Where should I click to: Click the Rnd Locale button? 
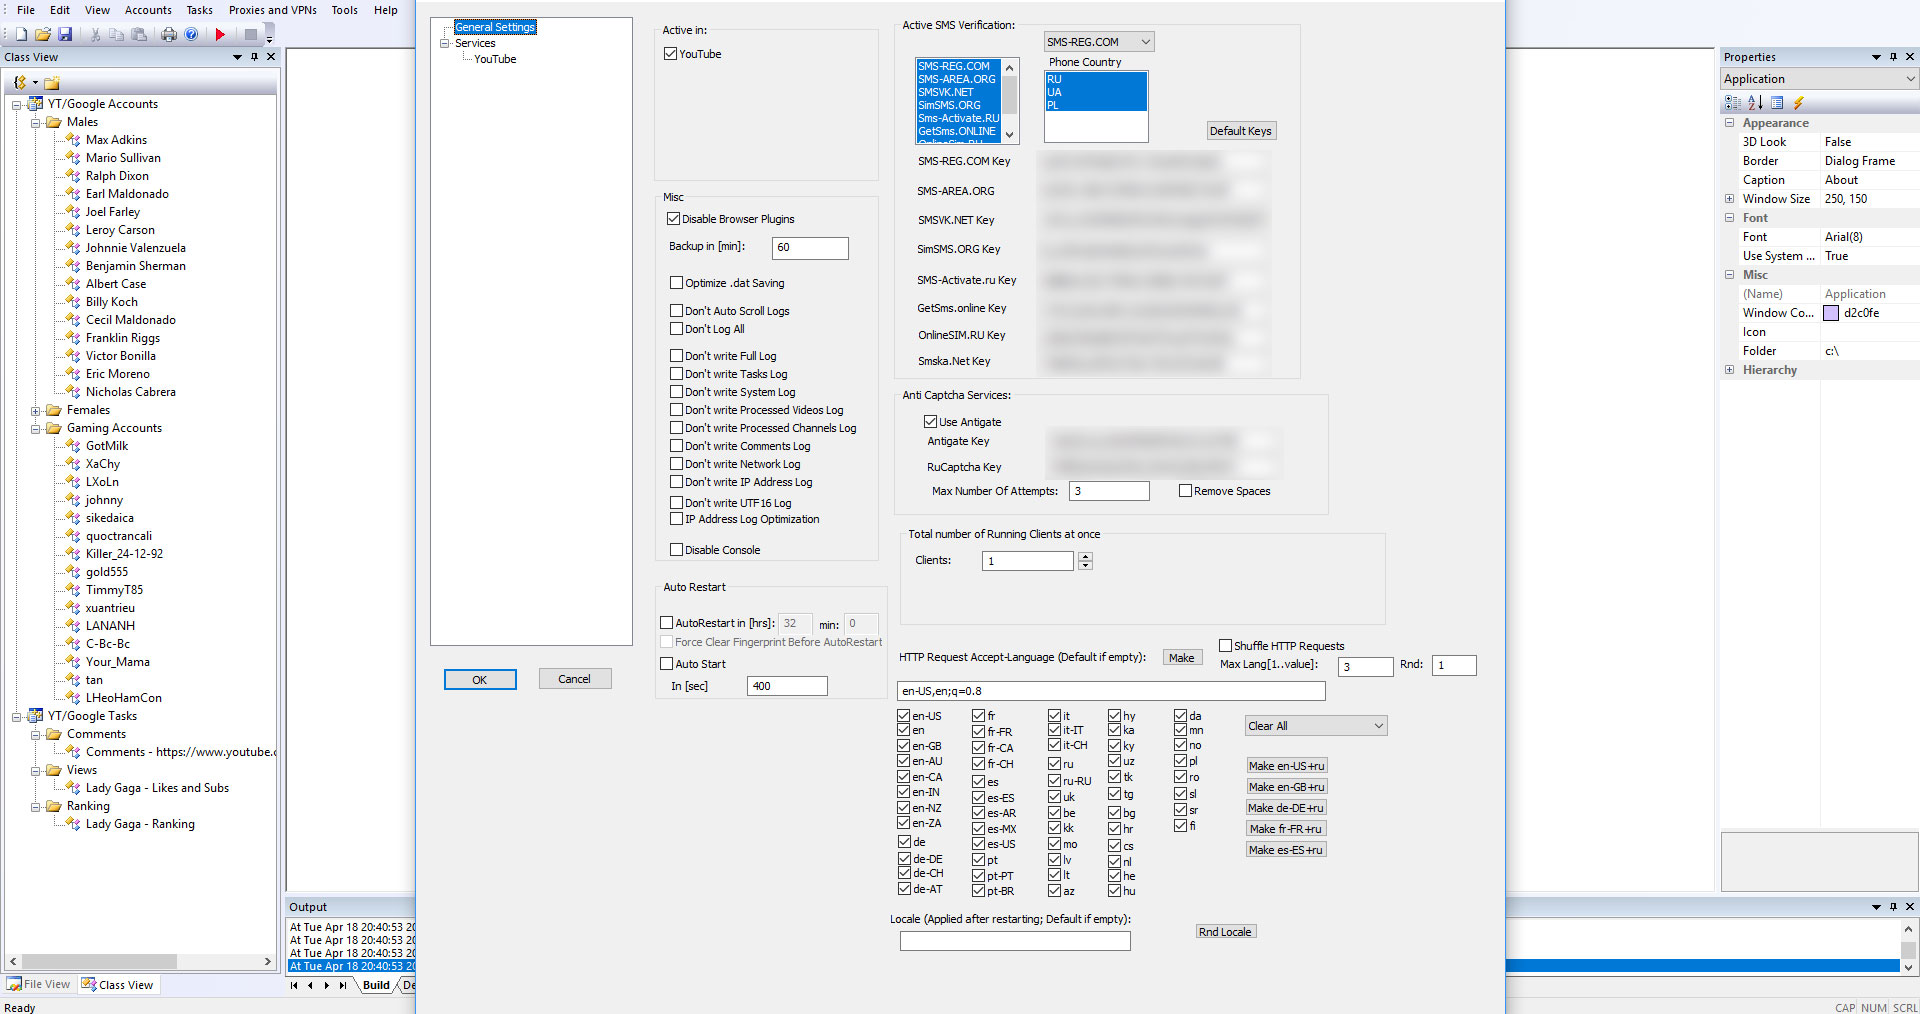(1225, 931)
